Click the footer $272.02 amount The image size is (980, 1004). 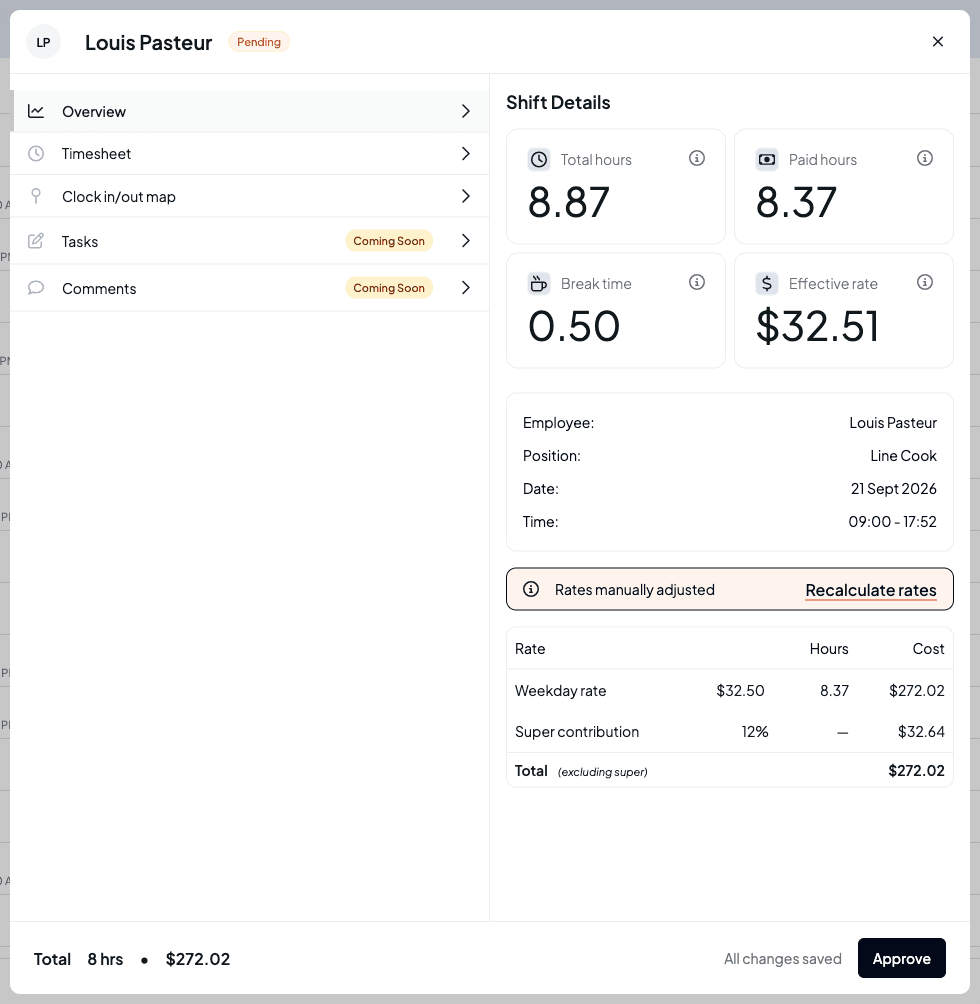tap(198, 959)
